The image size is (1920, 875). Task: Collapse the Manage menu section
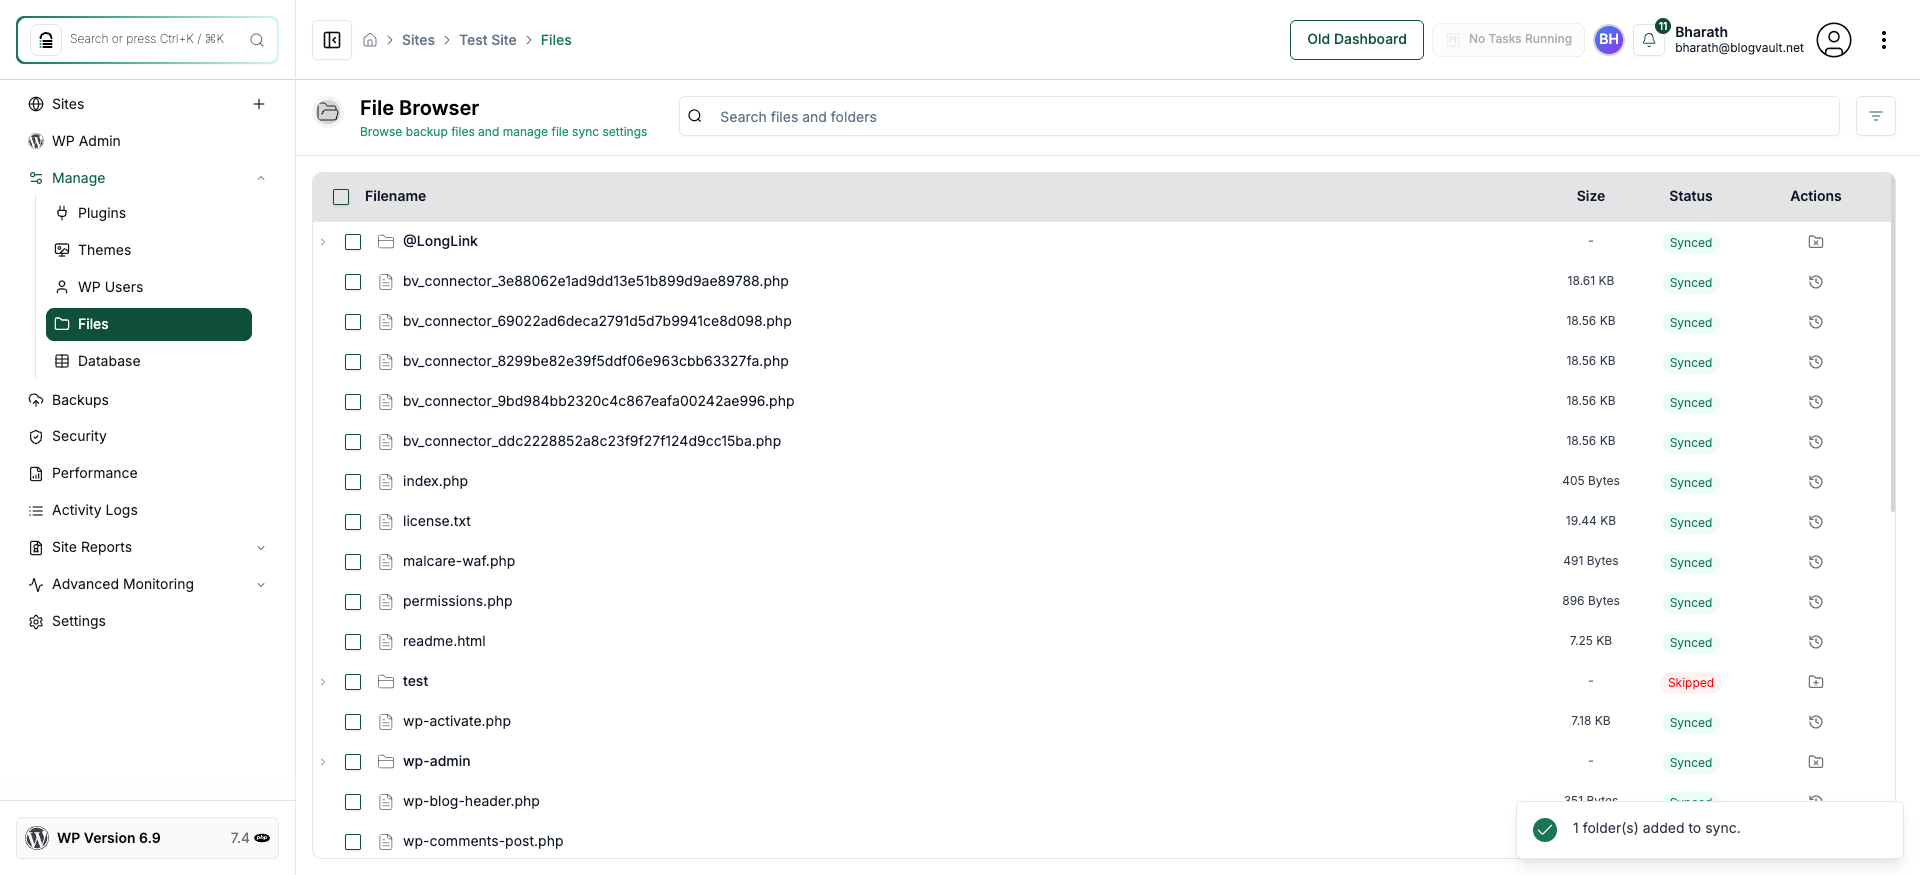261,178
